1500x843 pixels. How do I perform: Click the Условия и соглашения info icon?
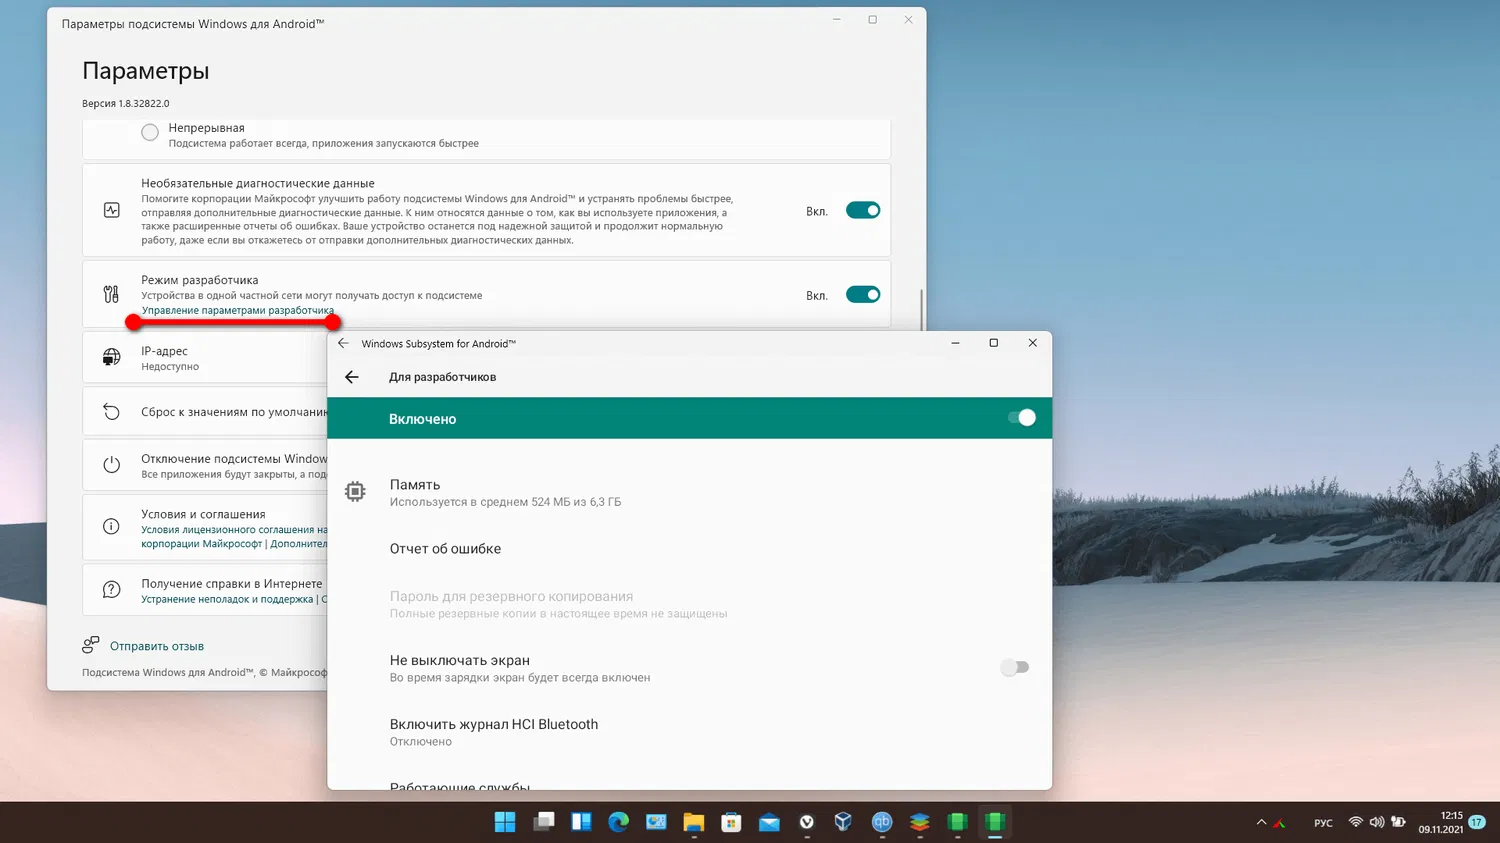point(112,527)
